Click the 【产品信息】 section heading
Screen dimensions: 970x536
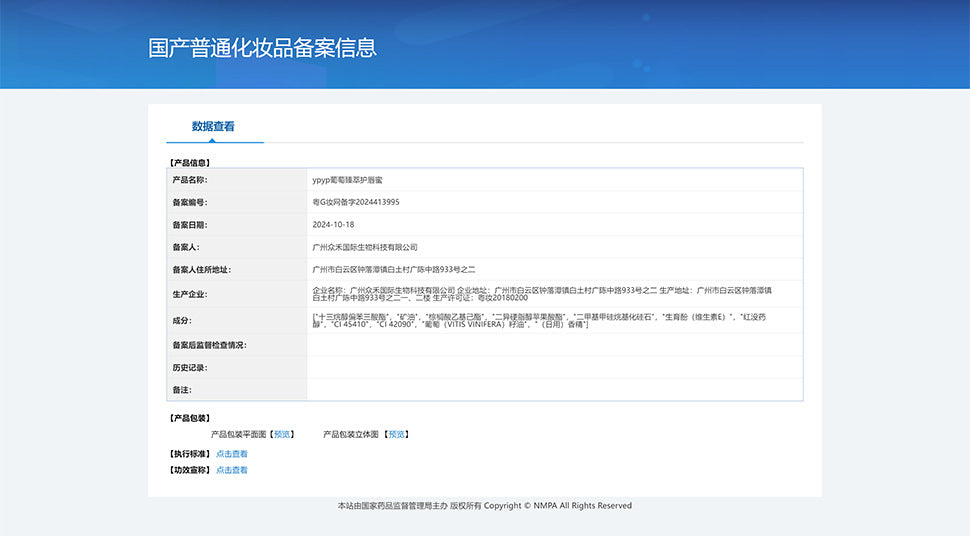[188, 162]
